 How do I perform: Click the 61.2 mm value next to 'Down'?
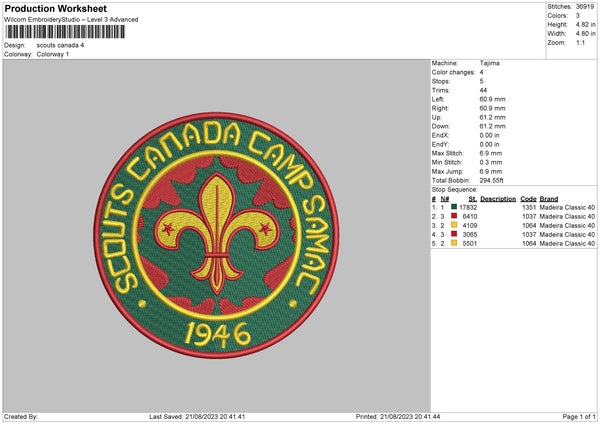pyautogui.click(x=492, y=126)
